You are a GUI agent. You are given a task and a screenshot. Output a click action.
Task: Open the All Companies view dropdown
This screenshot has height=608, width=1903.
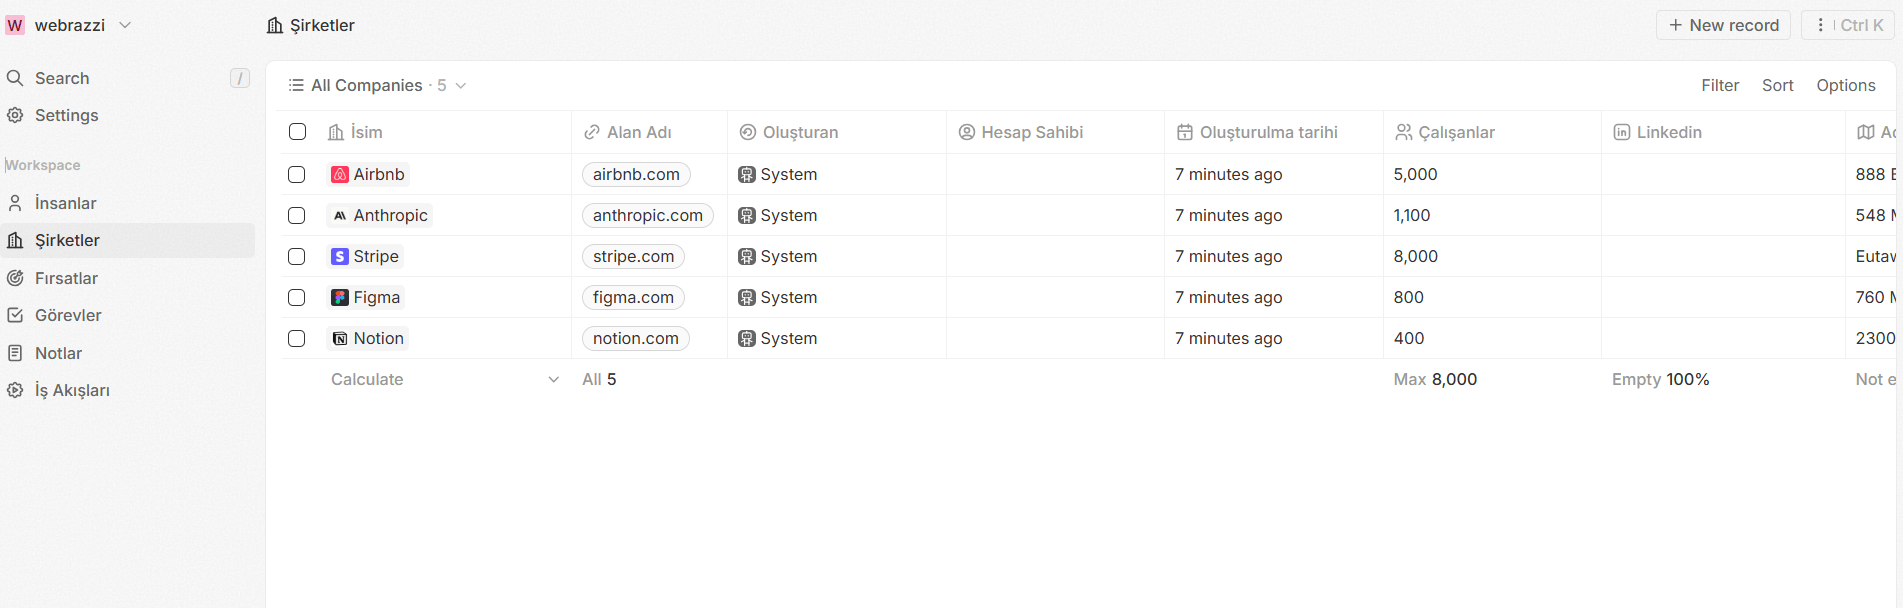tap(377, 85)
